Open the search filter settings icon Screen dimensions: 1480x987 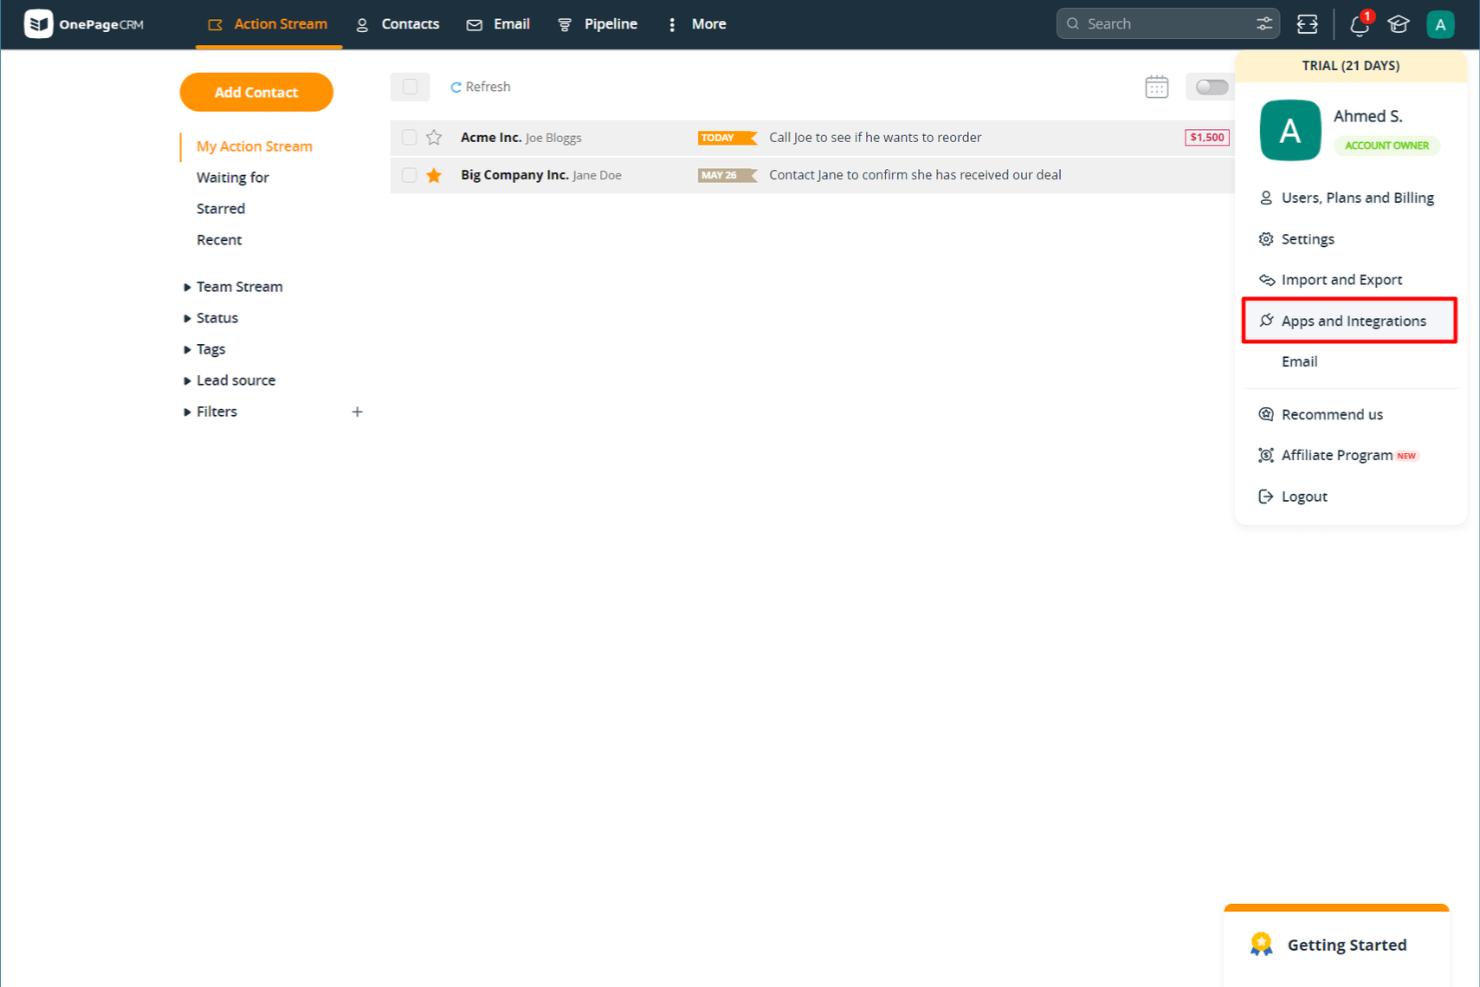[x=1263, y=23]
